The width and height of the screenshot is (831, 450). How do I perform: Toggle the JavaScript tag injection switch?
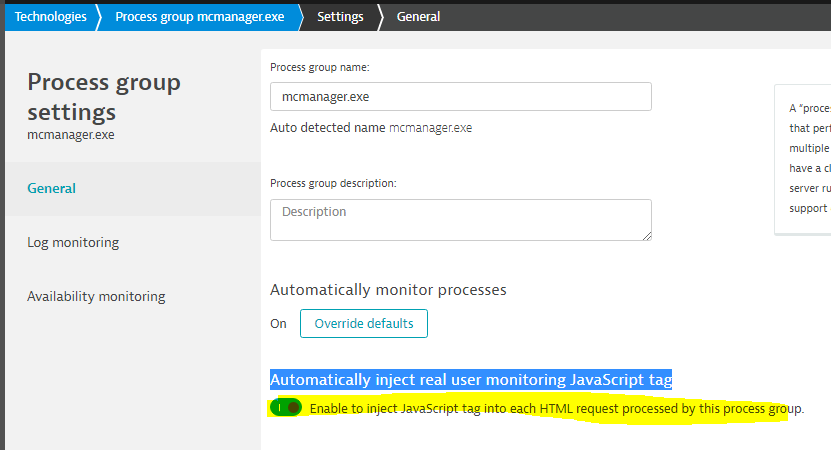point(286,408)
